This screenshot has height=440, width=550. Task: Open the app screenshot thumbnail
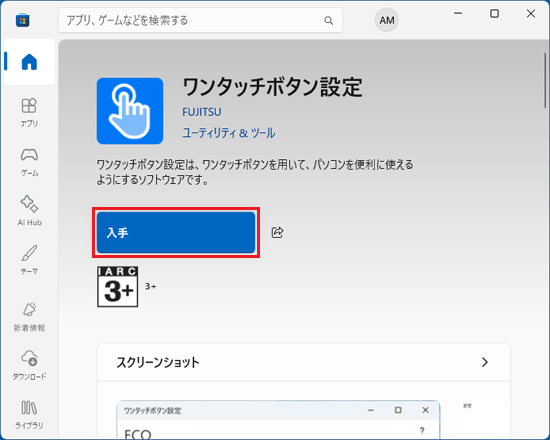(x=278, y=419)
